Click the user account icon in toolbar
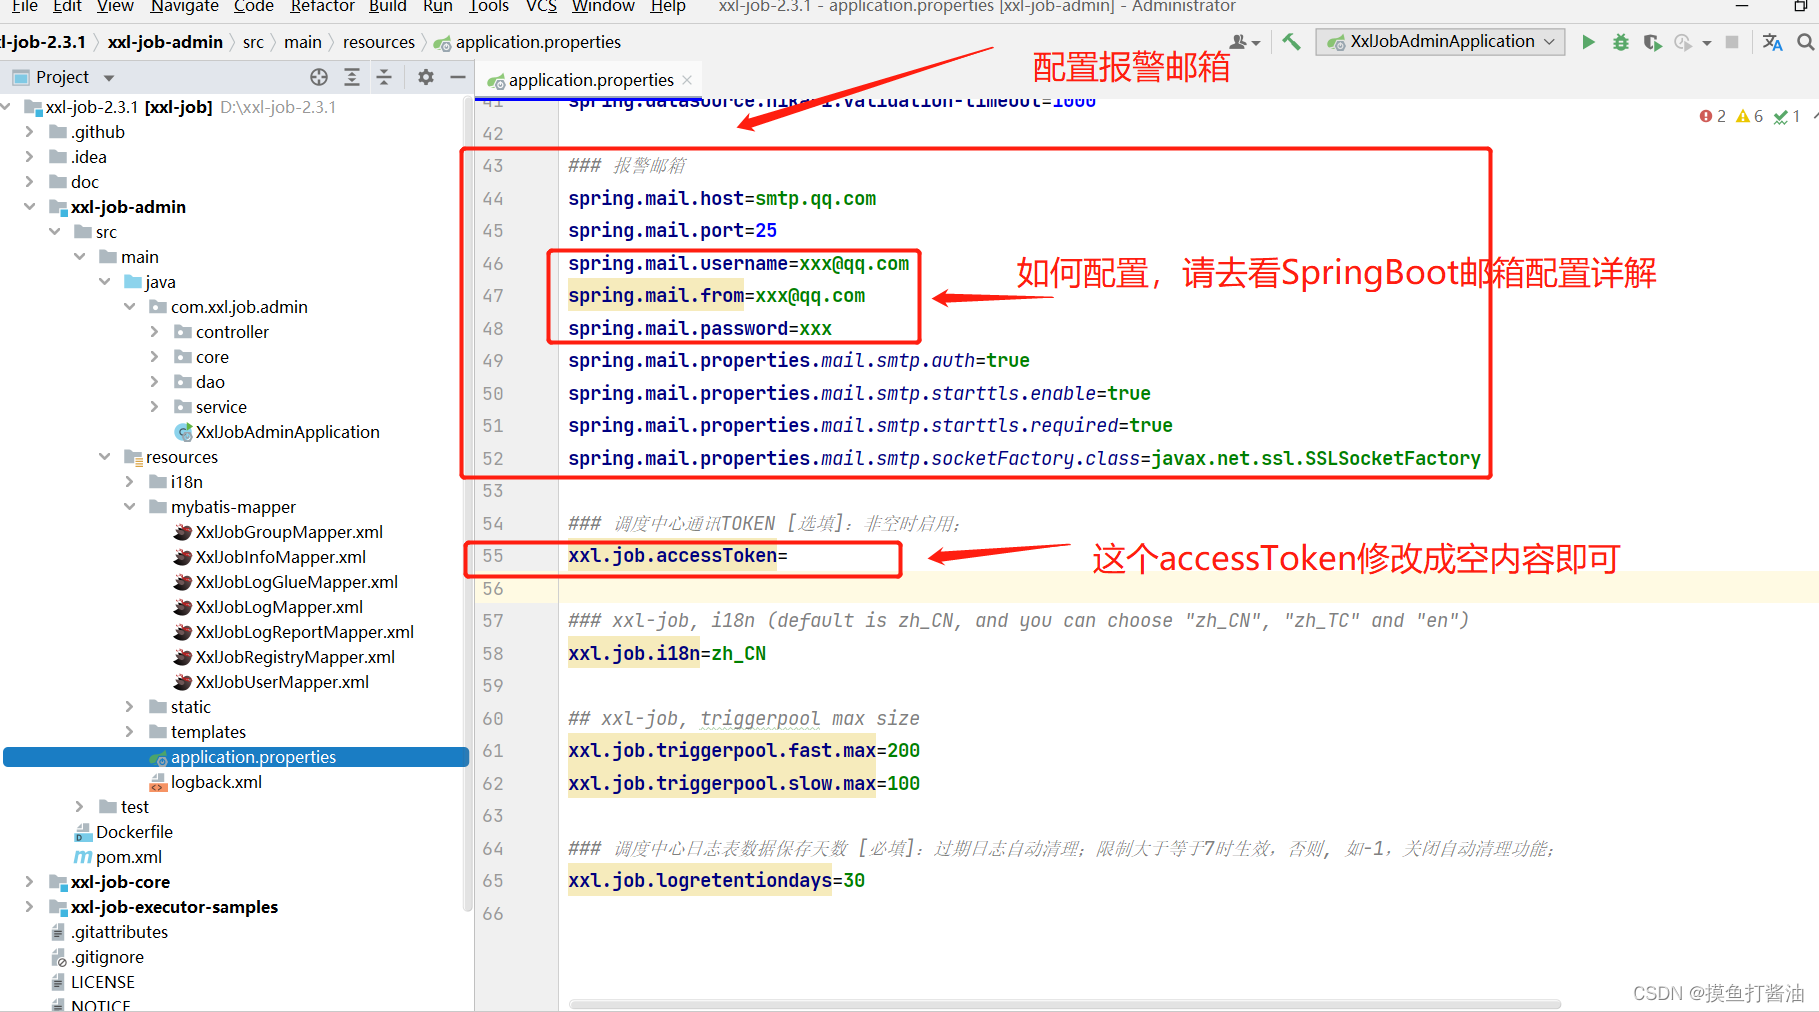Viewport: 1819px width, 1012px height. 1244,42
